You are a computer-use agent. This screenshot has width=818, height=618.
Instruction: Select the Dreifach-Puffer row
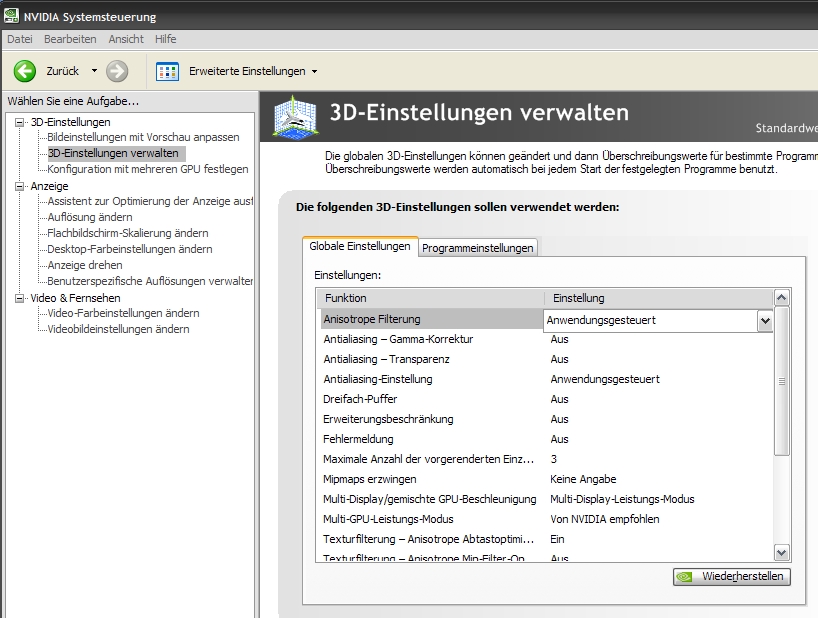pos(546,399)
